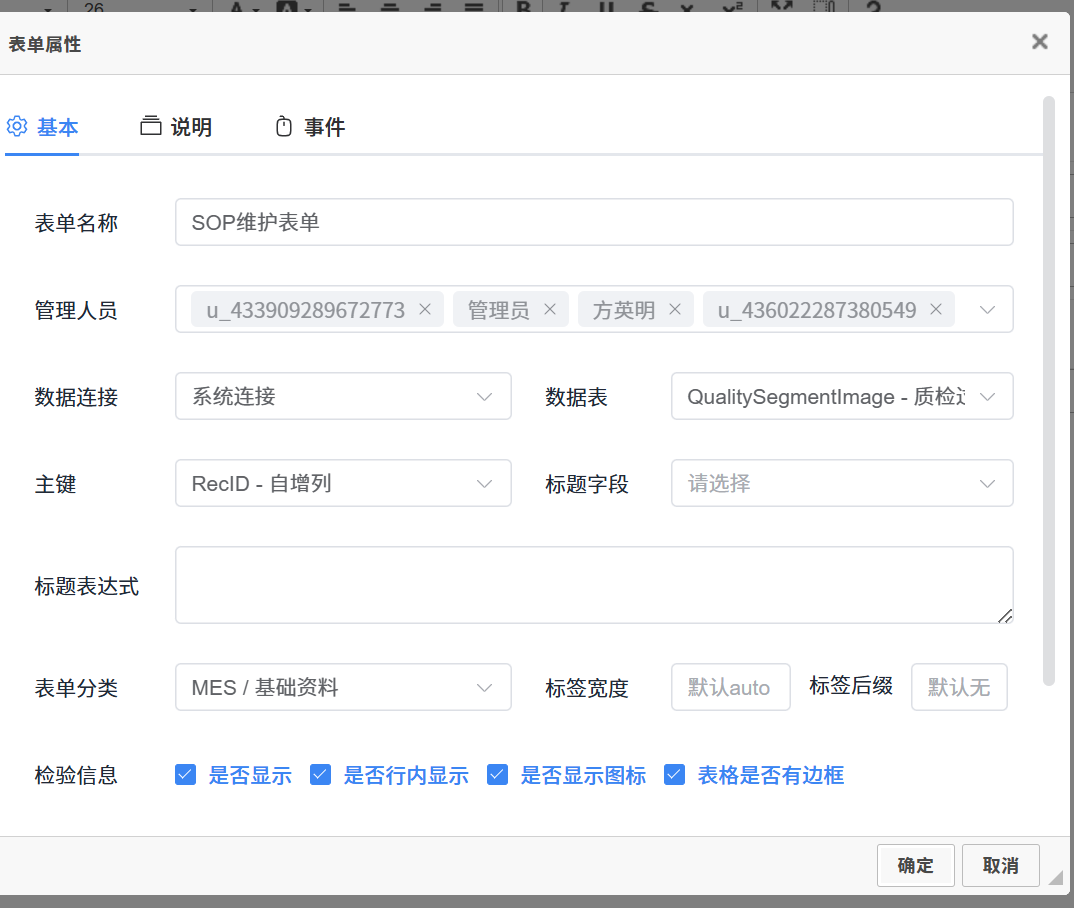This screenshot has height=908, width=1074.
Task: Remove the 方英明 tag
Action: 674,310
